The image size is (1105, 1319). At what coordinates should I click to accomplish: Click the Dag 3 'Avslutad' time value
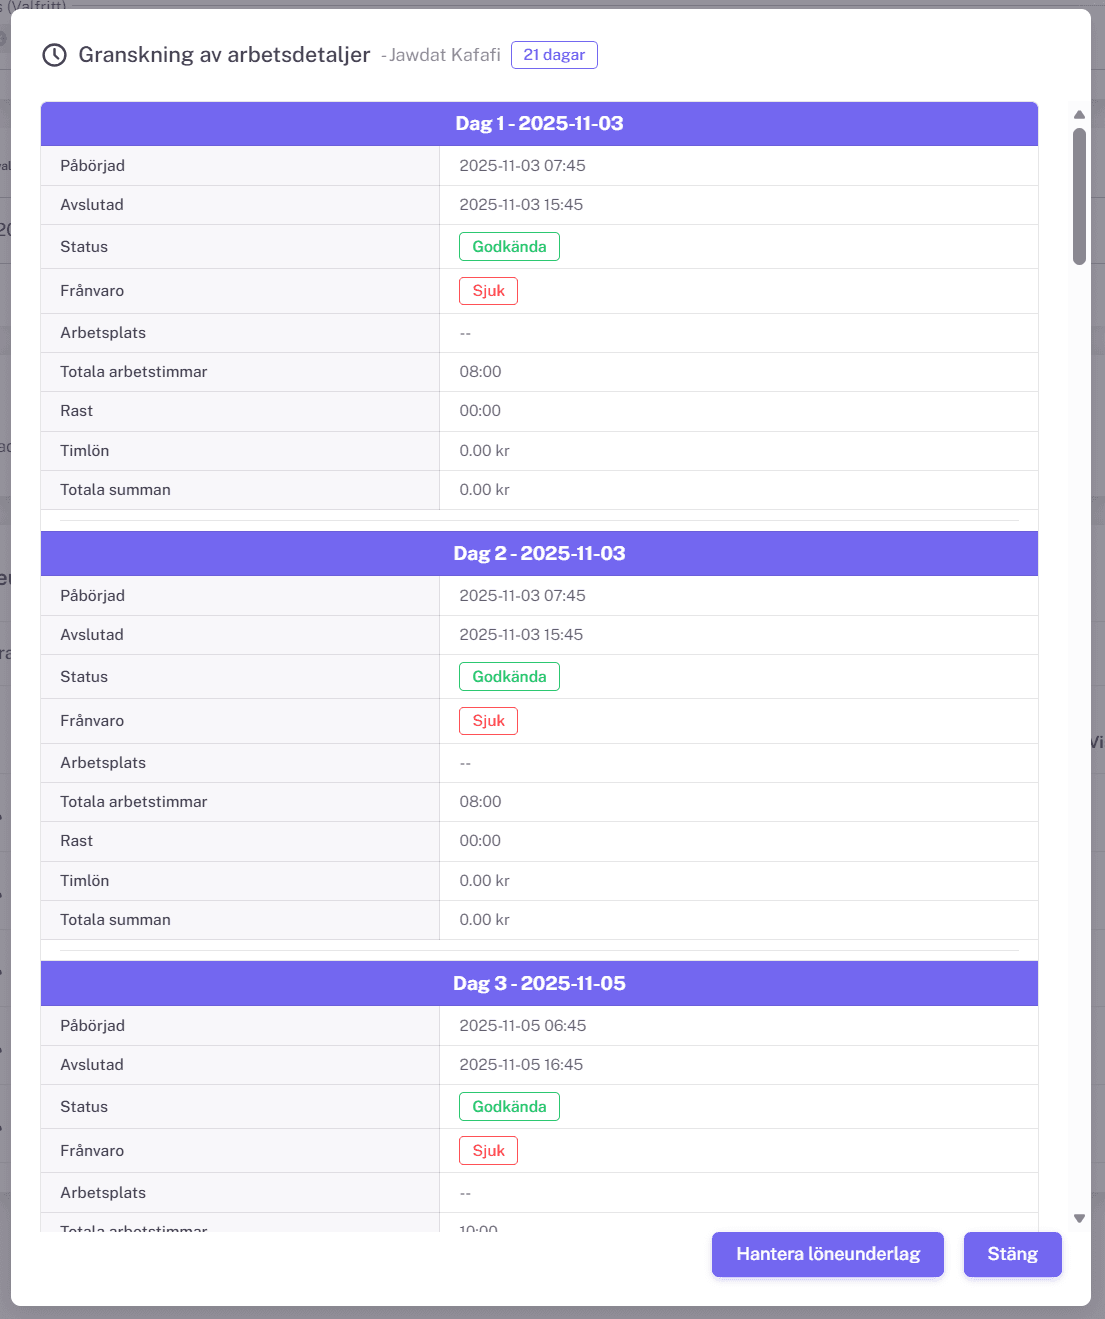pyautogui.click(x=521, y=1065)
